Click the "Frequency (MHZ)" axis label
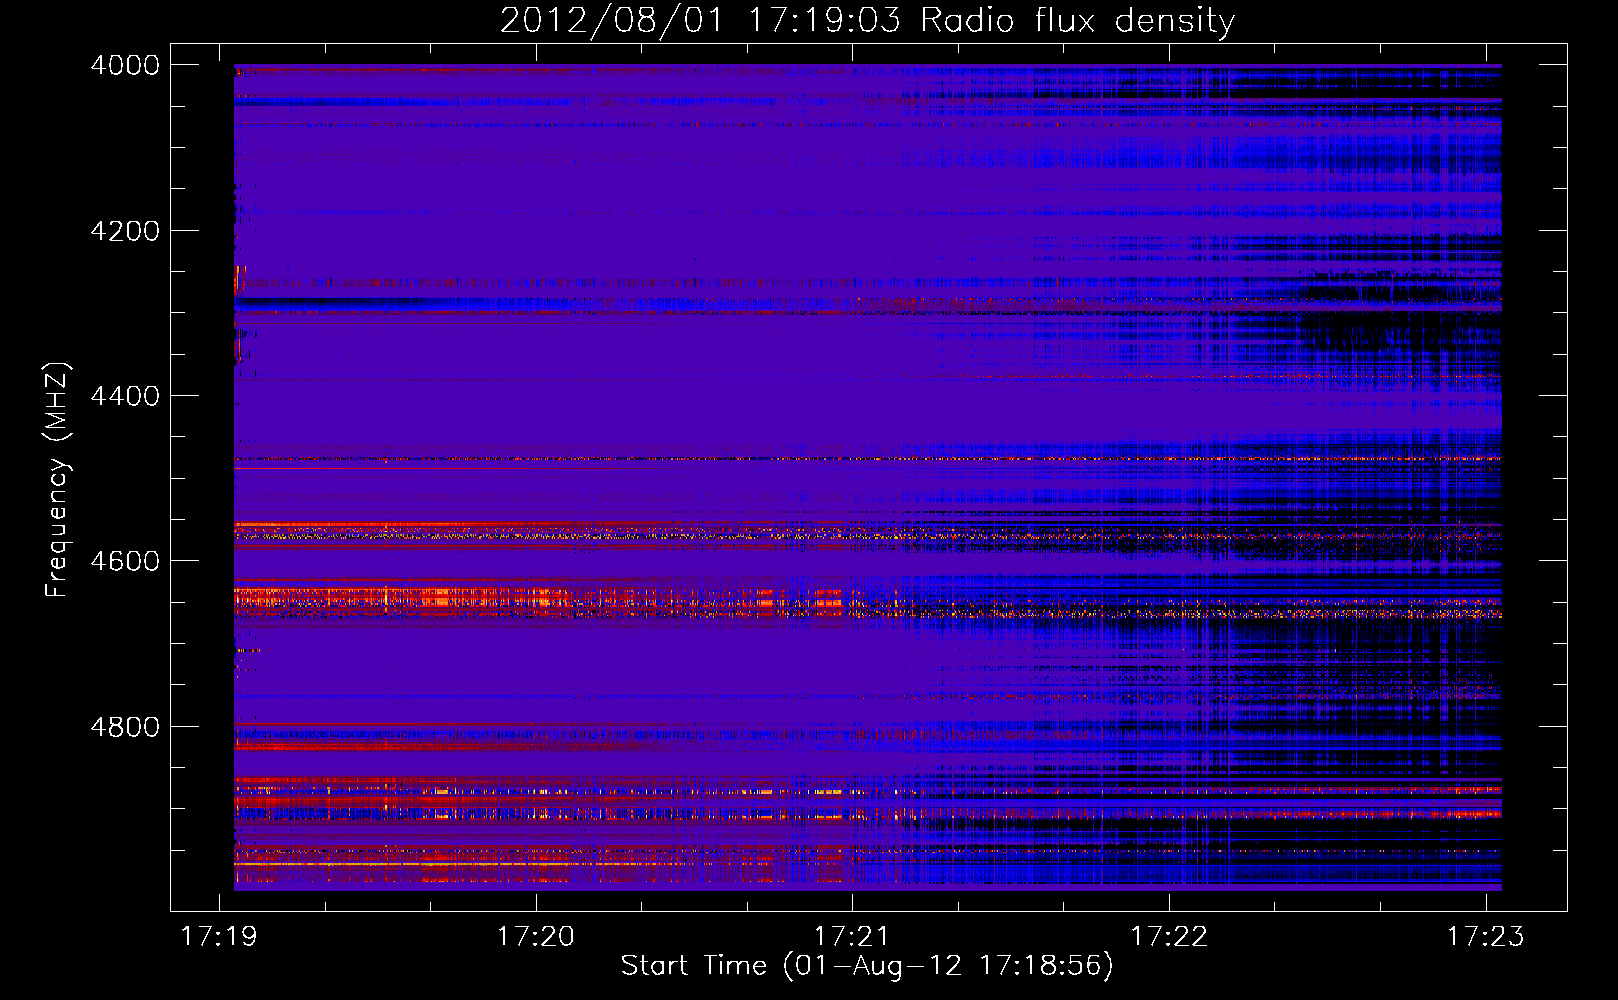Screen dimensions: 1618x1000 57,480
